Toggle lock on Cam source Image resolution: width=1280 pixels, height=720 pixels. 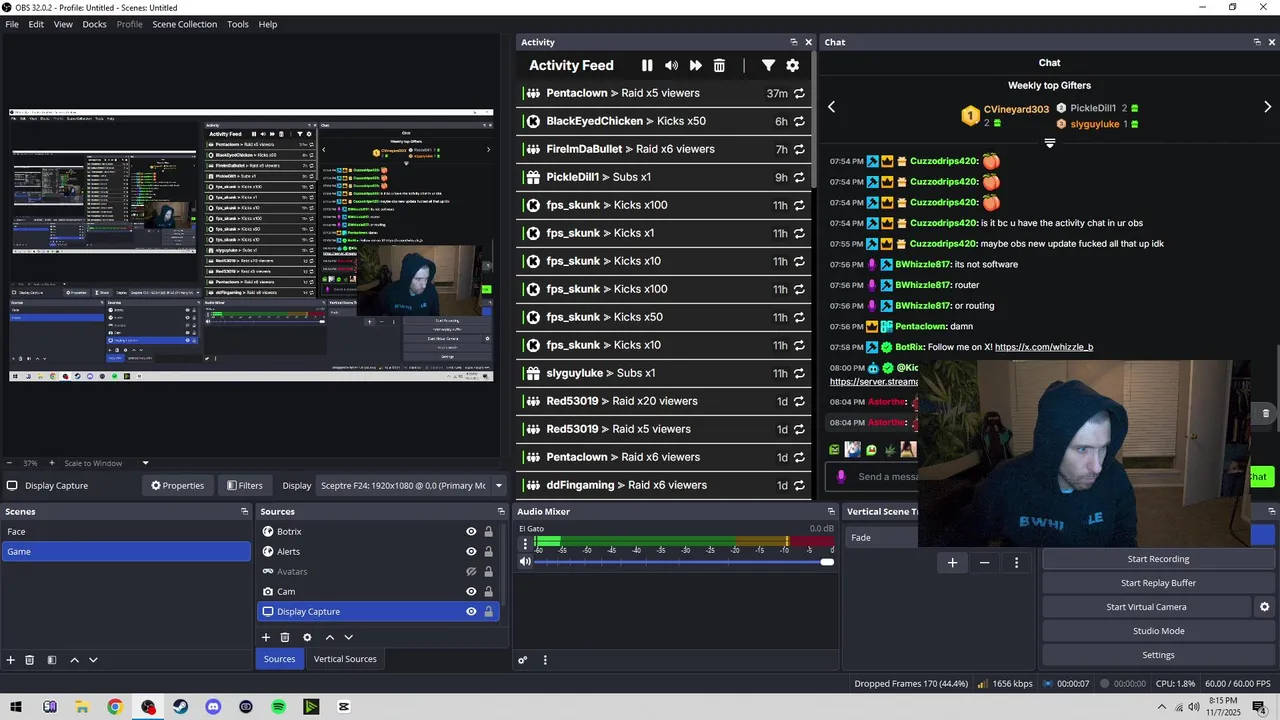489,592
